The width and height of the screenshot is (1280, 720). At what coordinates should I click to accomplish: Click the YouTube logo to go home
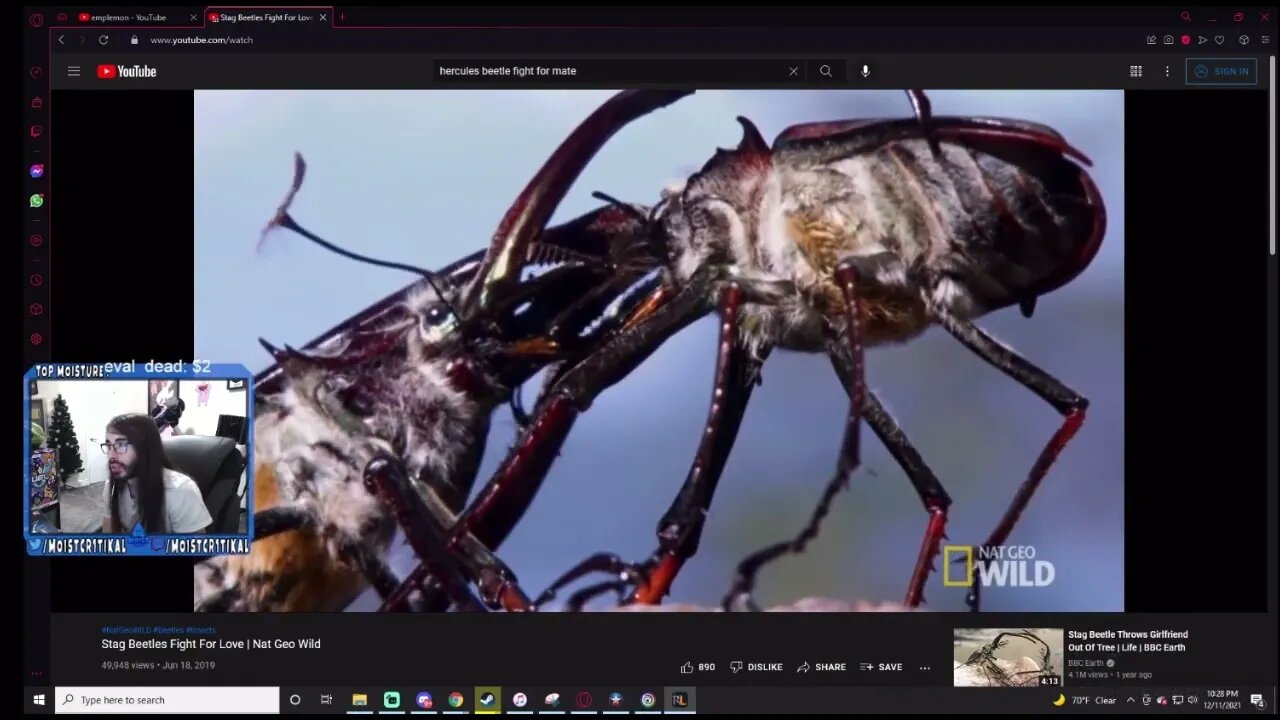point(127,71)
